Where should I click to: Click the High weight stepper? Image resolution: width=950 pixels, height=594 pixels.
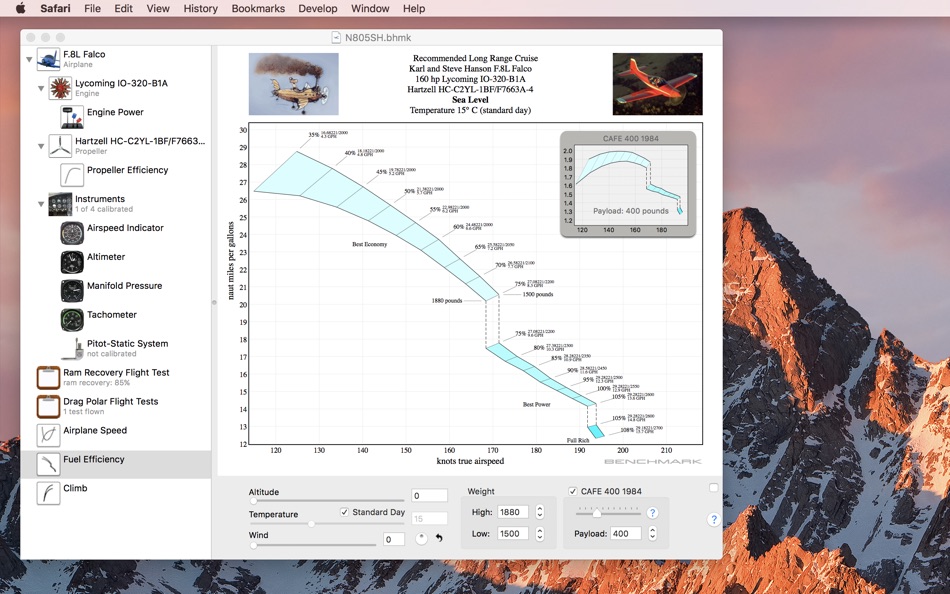point(539,512)
